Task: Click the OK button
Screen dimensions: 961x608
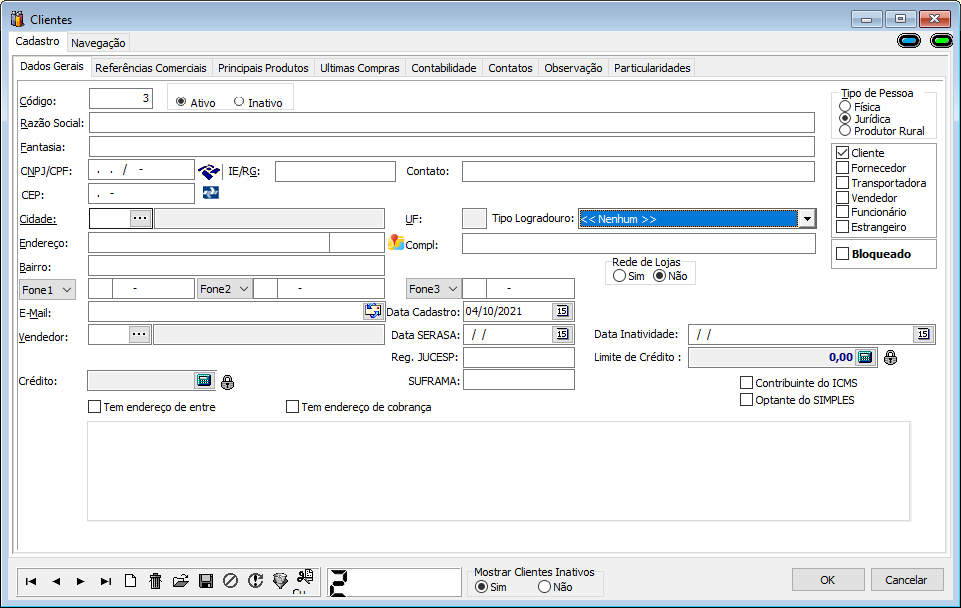Action: [x=828, y=580]
